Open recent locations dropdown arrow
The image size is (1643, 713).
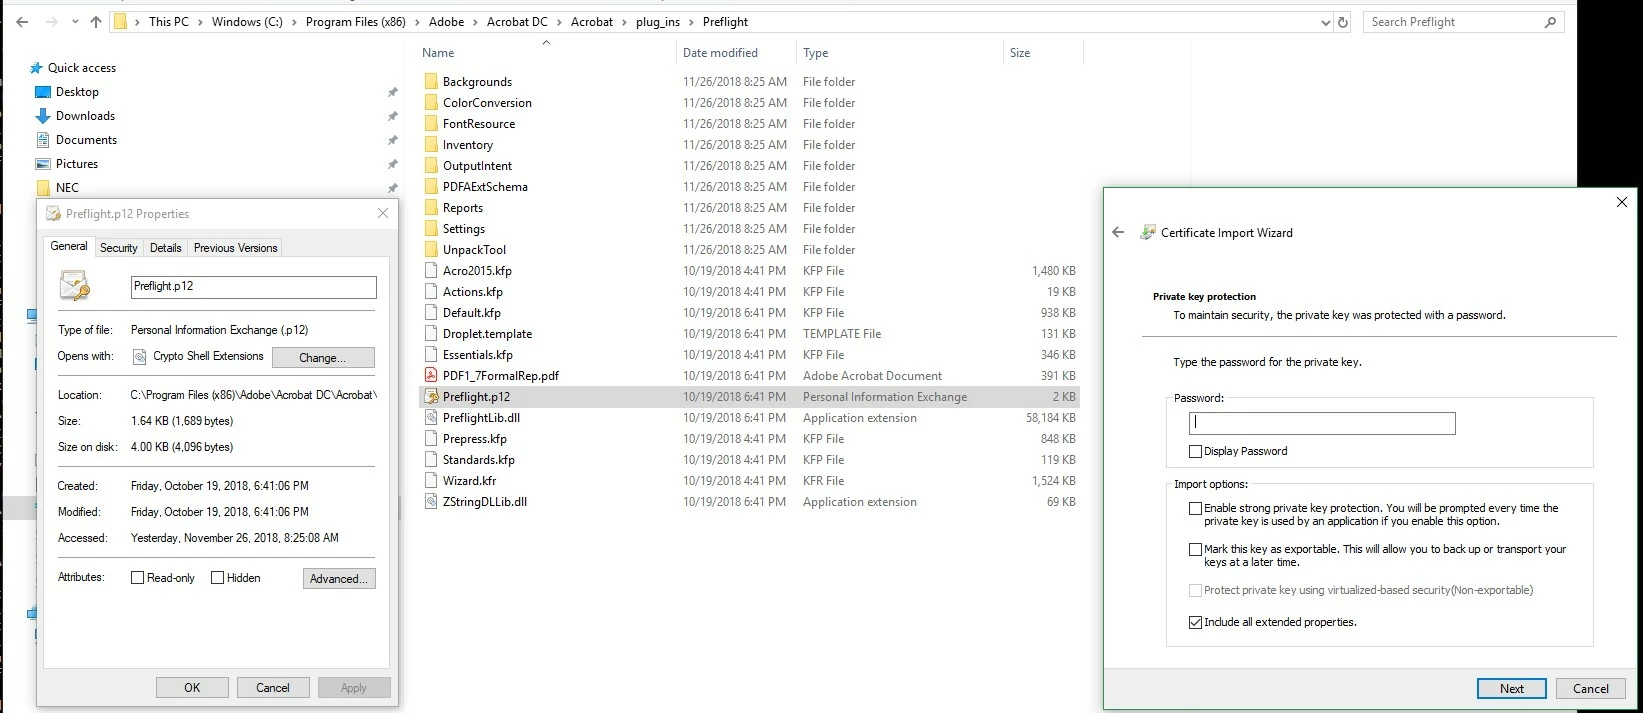75,22
